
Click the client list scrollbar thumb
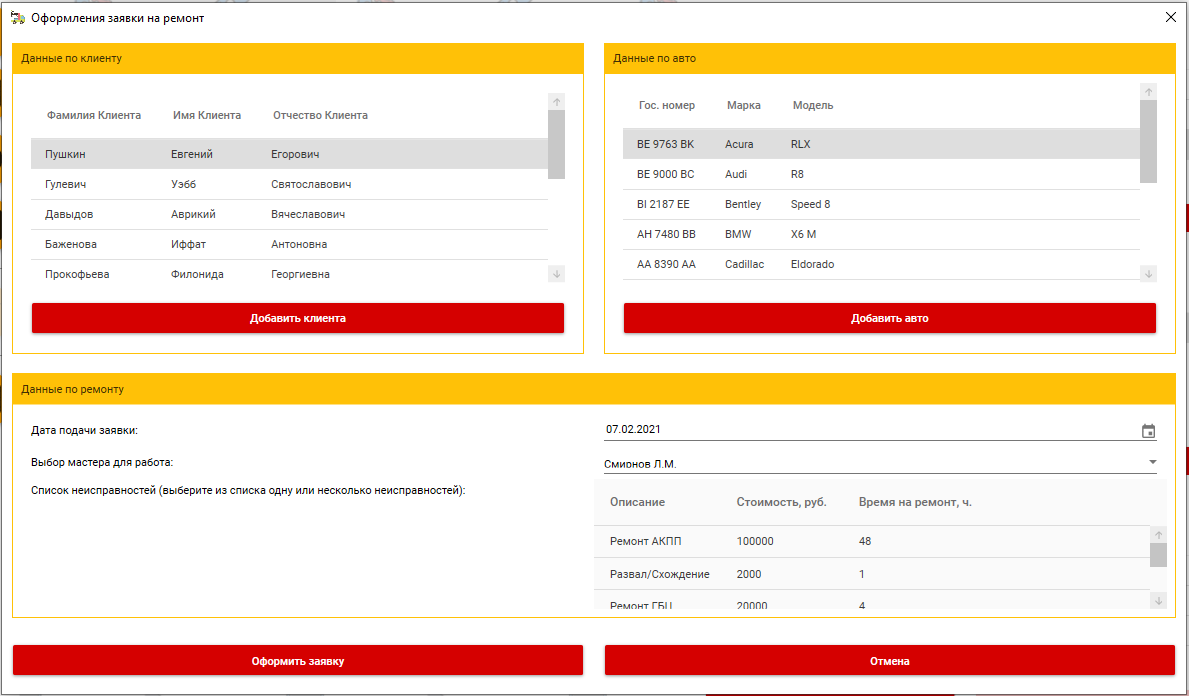coord(557,145)
